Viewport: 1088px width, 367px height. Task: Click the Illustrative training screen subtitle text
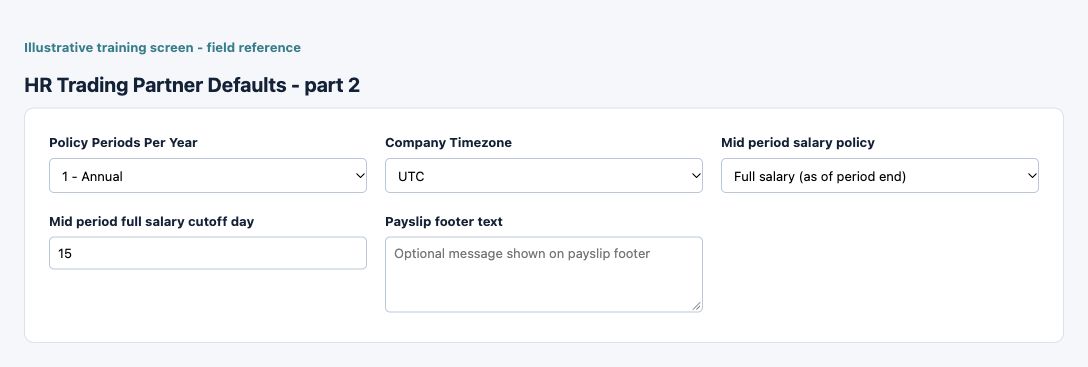click(162, 48)
